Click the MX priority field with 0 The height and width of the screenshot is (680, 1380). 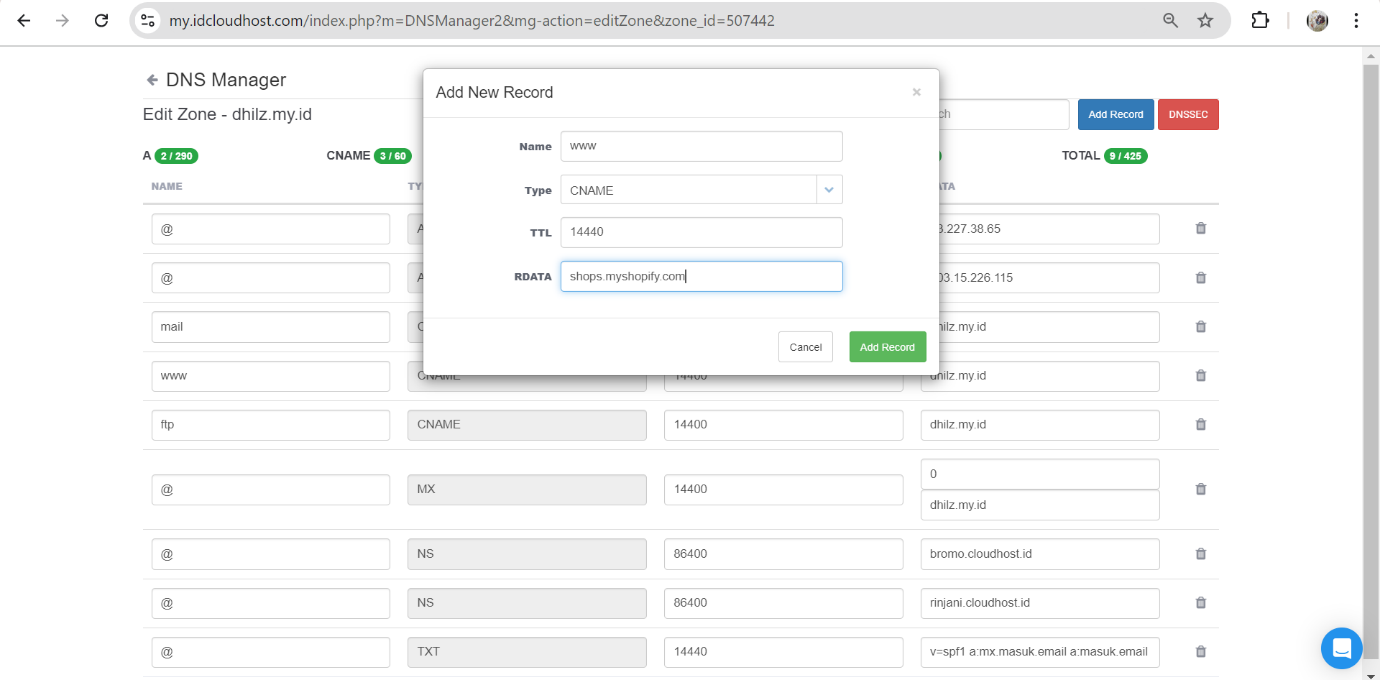tap(1040, 474)
